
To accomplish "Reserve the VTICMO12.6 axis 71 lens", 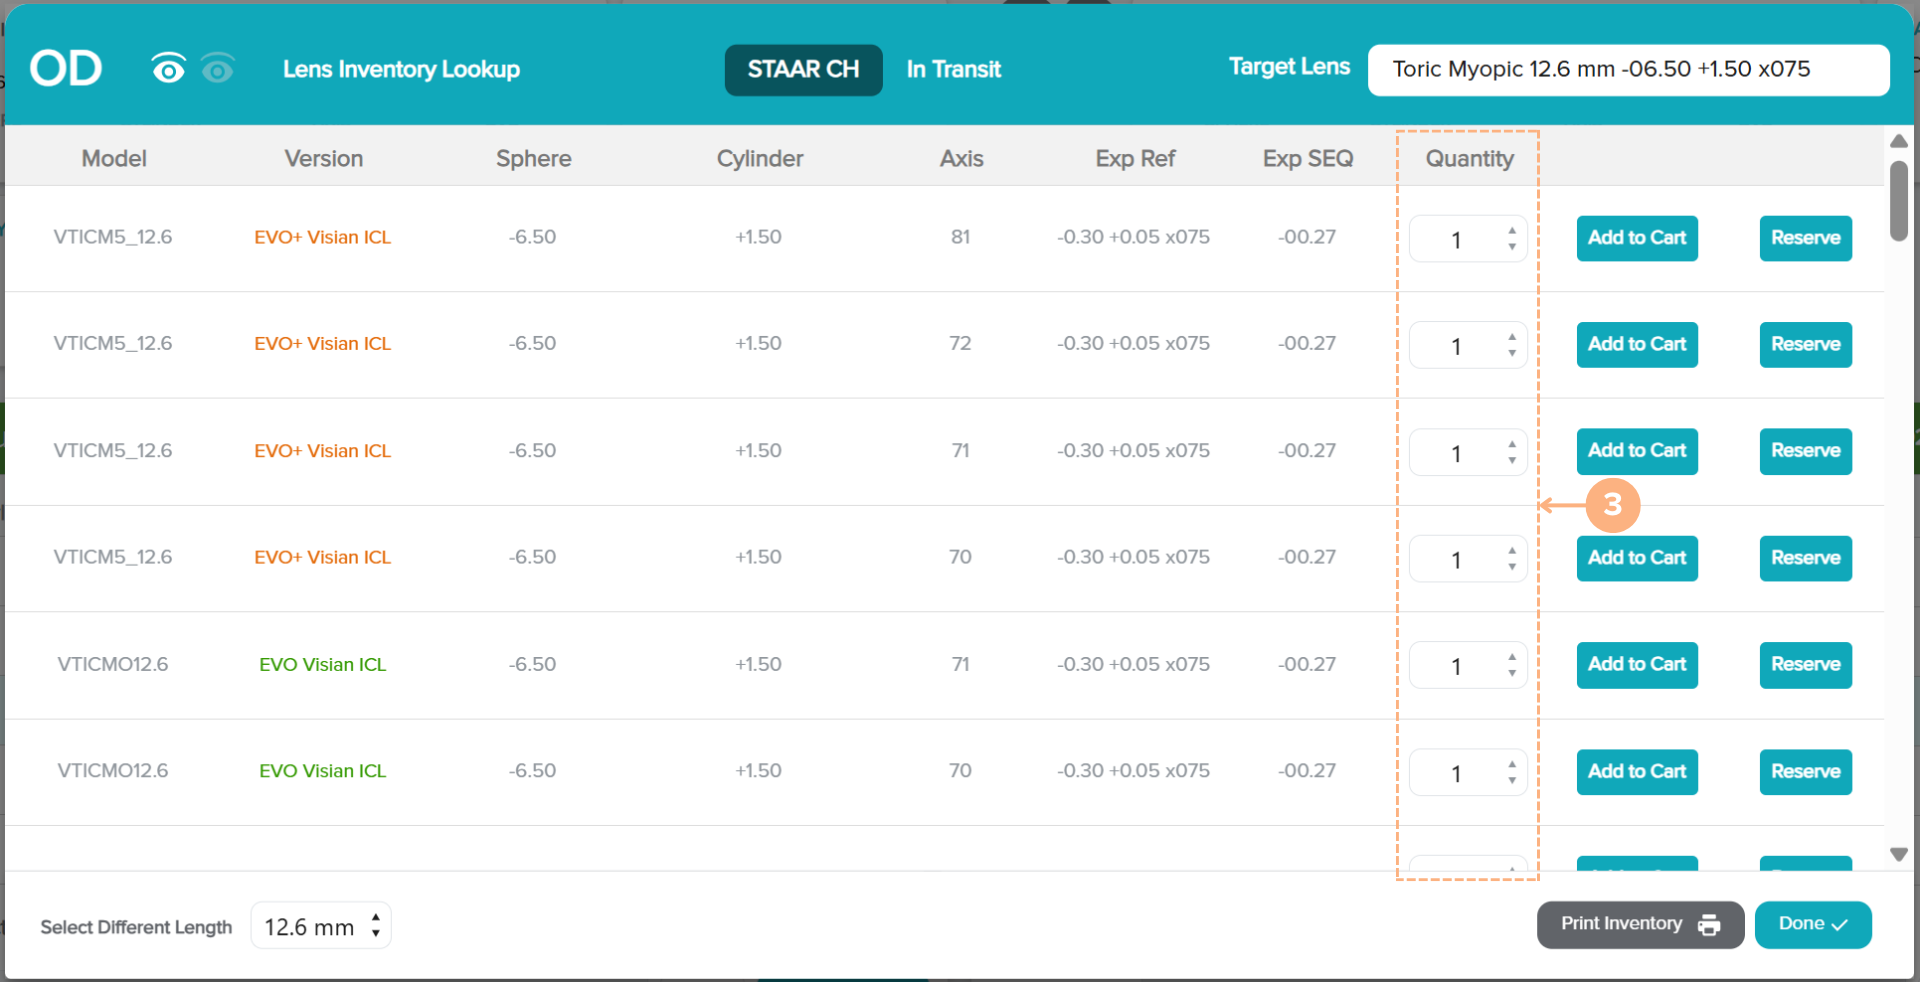I will (1805, 665).
